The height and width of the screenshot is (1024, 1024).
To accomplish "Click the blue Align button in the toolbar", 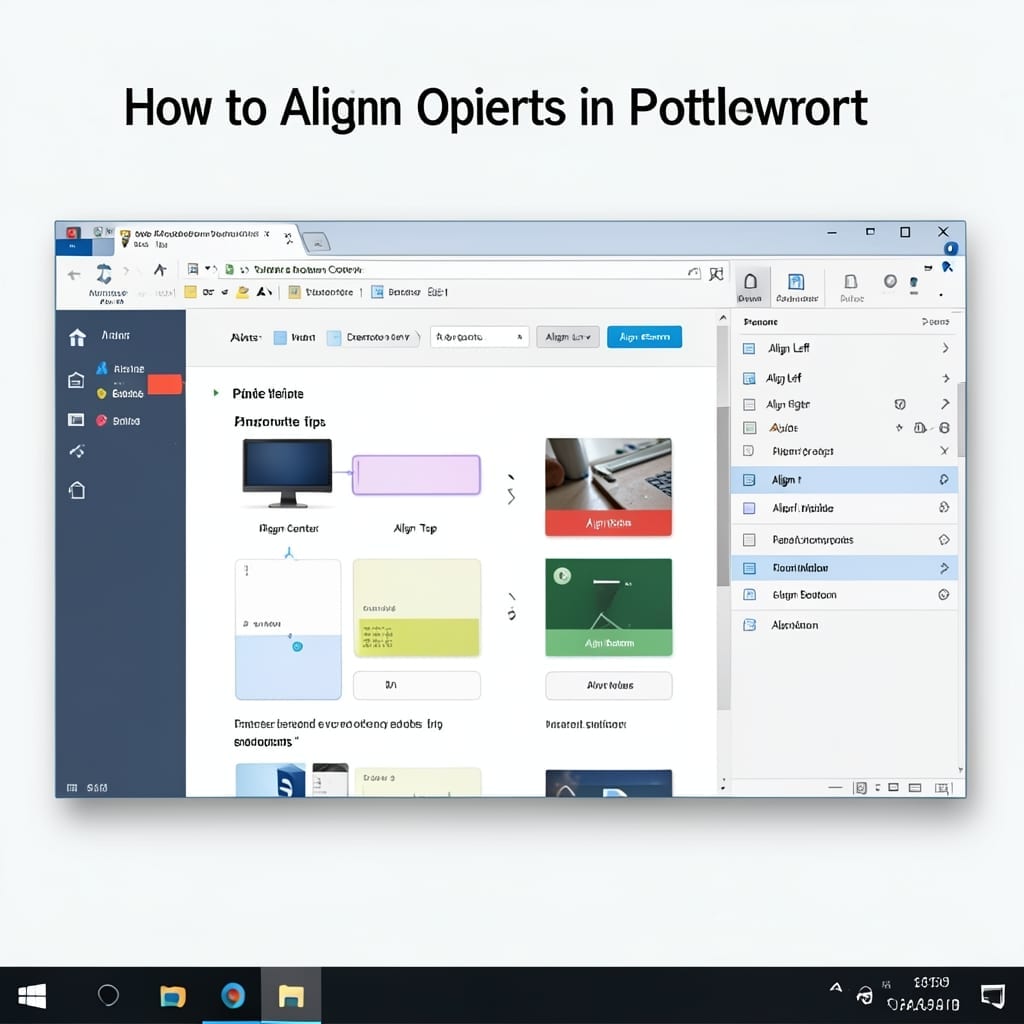I will click(x=644, y=337).
